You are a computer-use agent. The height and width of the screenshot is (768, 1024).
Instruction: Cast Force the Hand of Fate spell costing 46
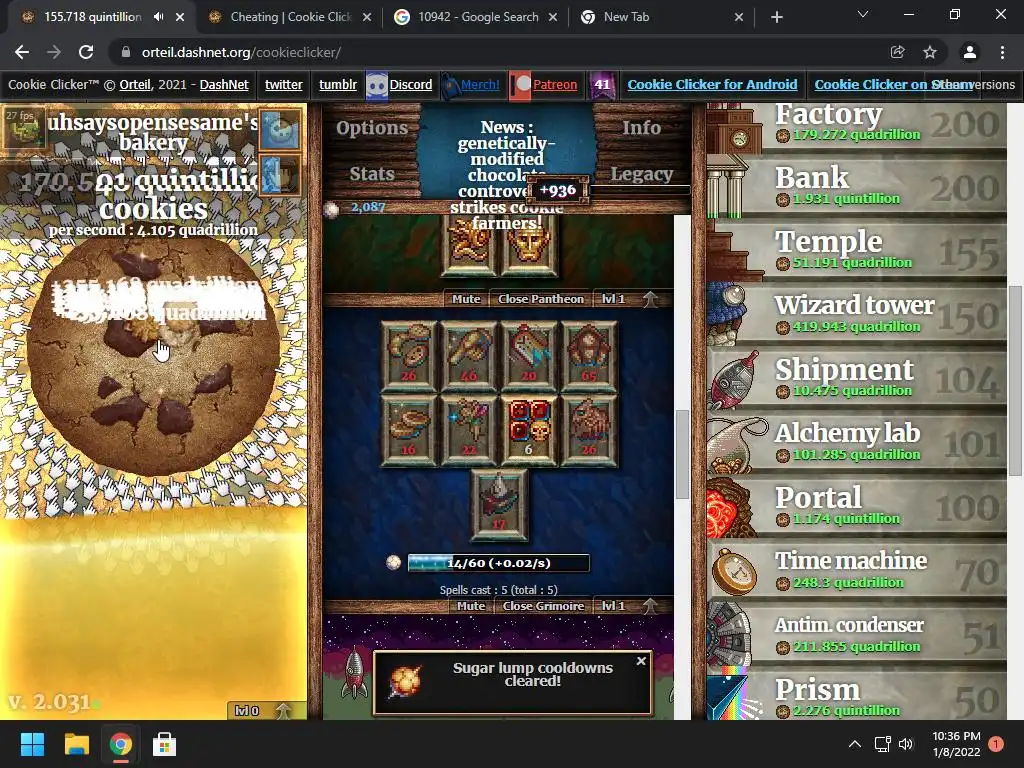pyautogui.click(x=469, y=356)
